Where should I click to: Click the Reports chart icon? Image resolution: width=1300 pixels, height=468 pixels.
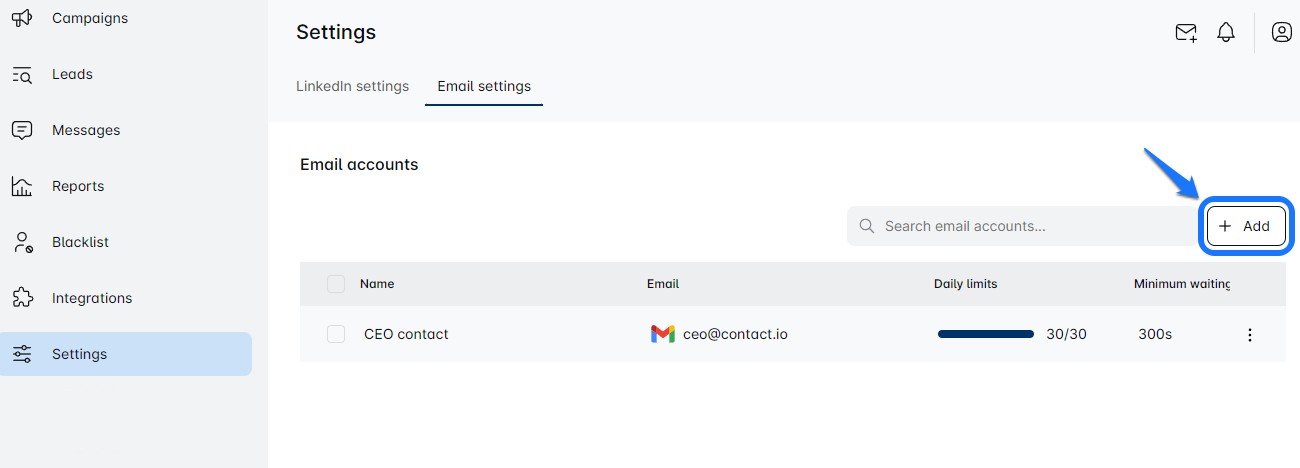click(x=22, y=186)
